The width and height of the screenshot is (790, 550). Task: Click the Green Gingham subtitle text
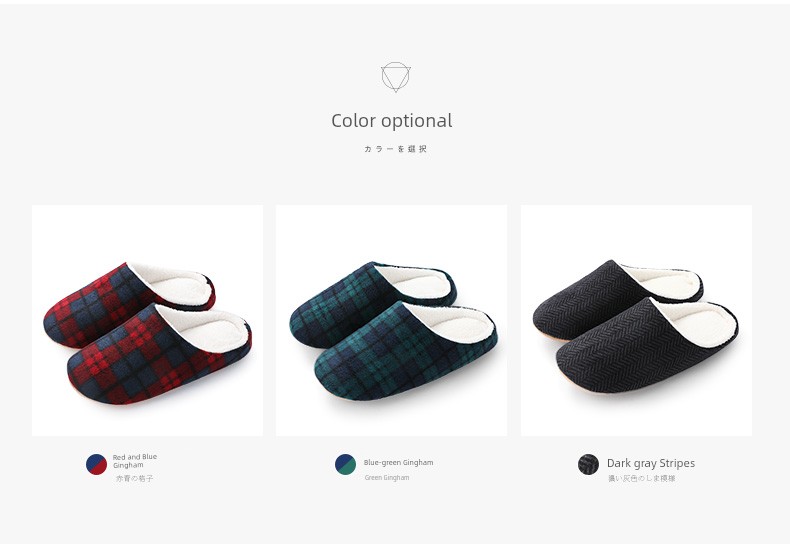(x=386, y=477)
